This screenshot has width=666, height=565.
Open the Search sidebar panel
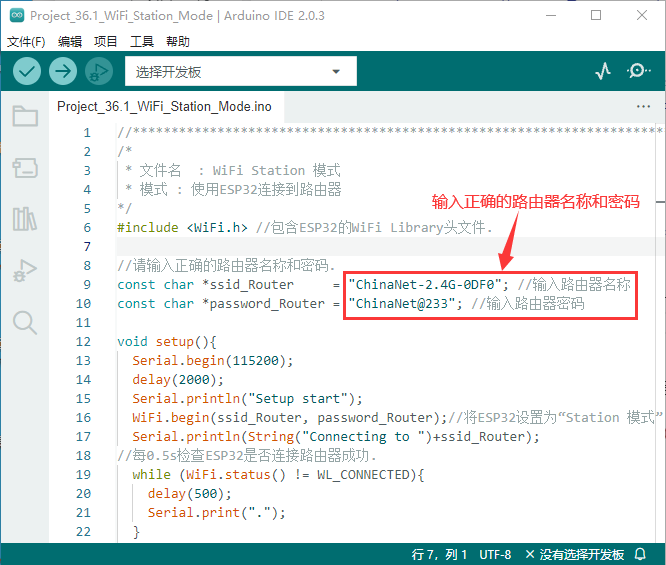point(25,322)
